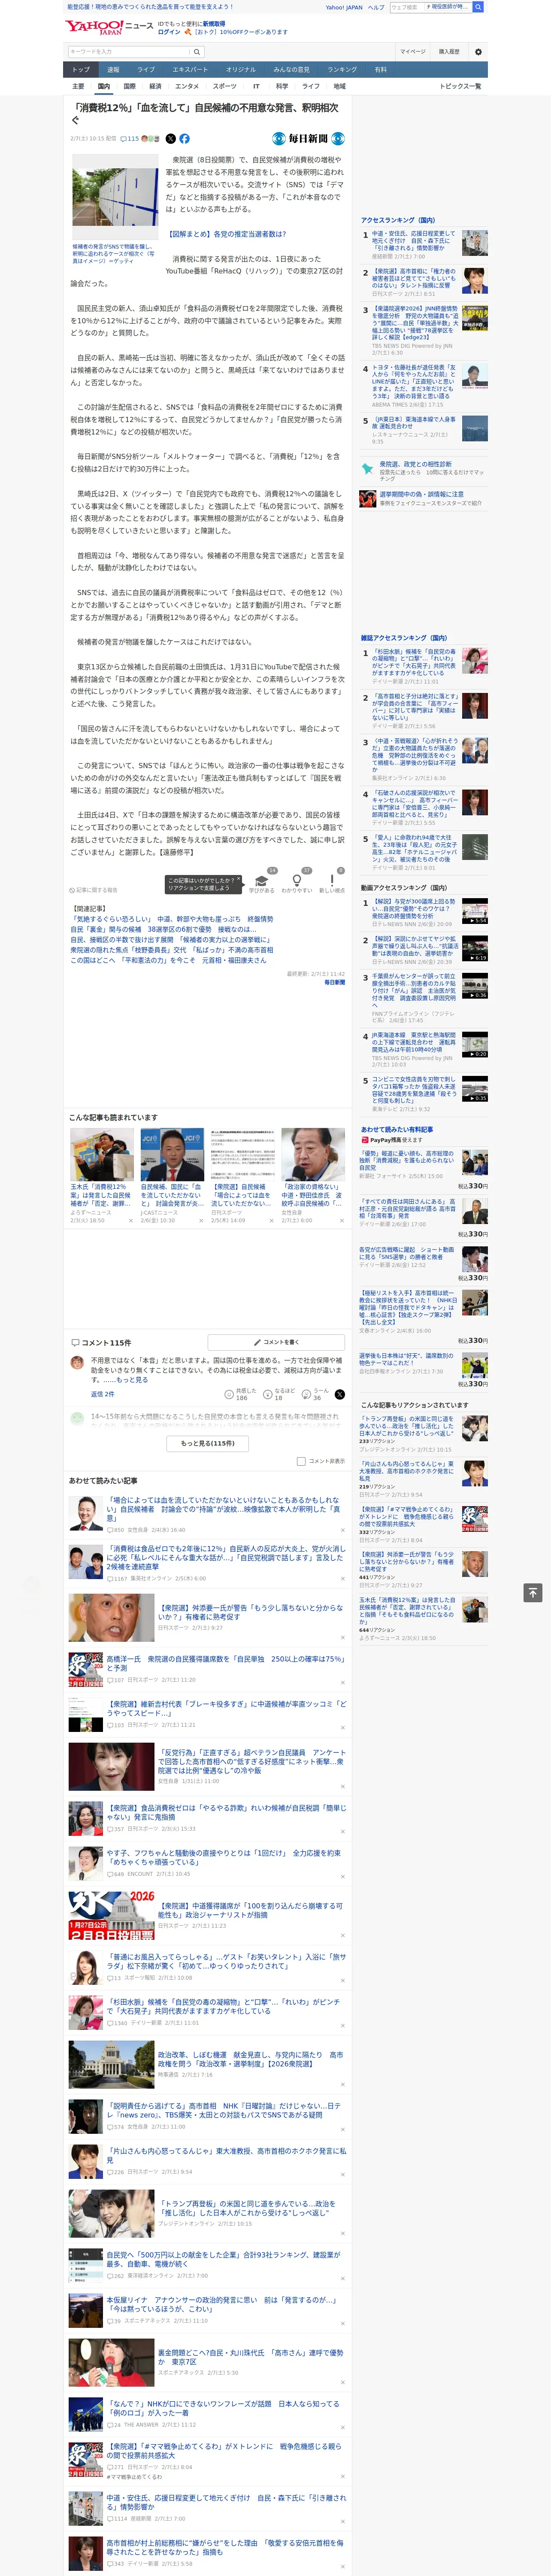Screen dimensions: 551x2576
Task: Select the オリジナル navigation tab
Action: (x=241, y=70)
